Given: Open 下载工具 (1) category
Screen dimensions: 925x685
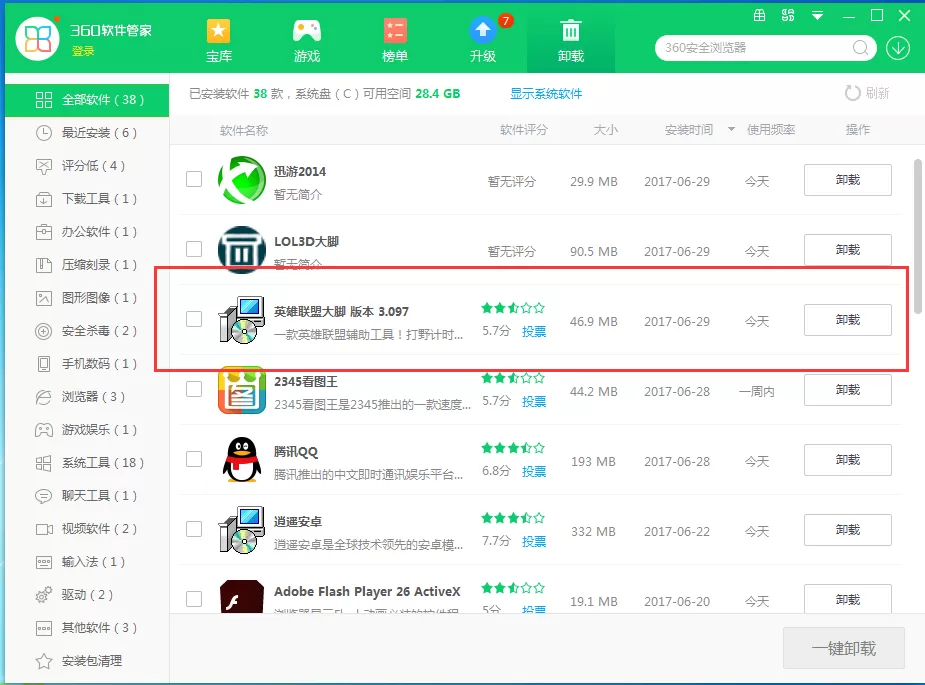Looking at the screenshot, I should click(87, 199).
